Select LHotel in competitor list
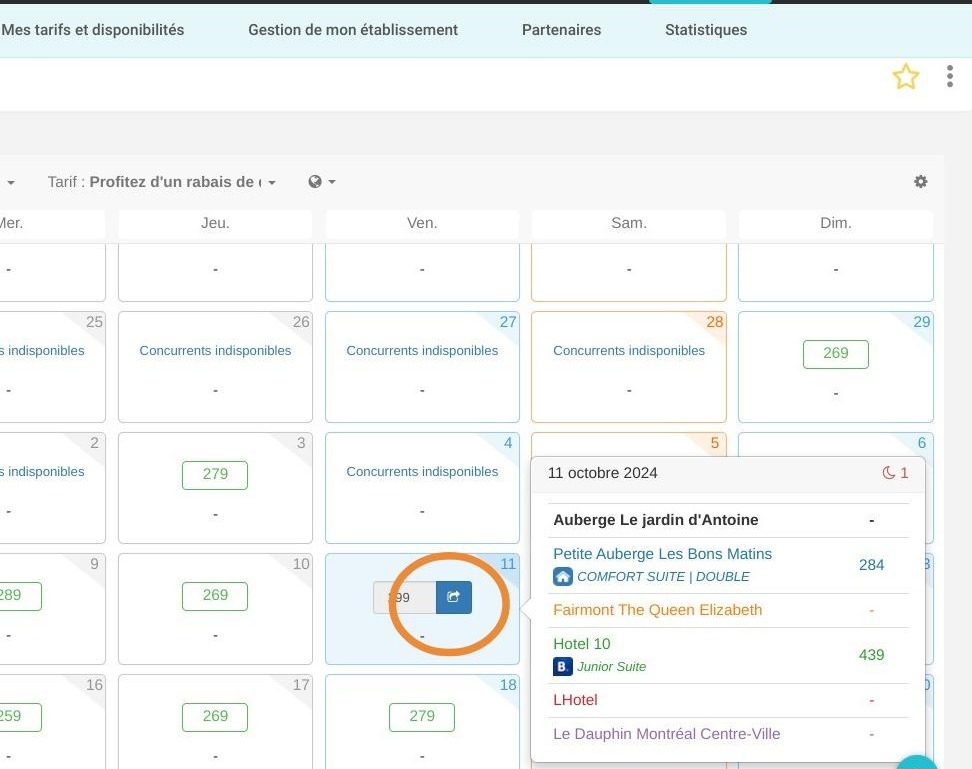The width and height of the screenshot is (972, 769). (x=575, y=700)
